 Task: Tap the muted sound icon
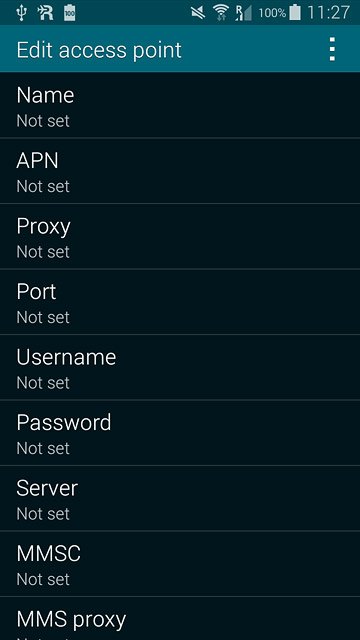198,13
